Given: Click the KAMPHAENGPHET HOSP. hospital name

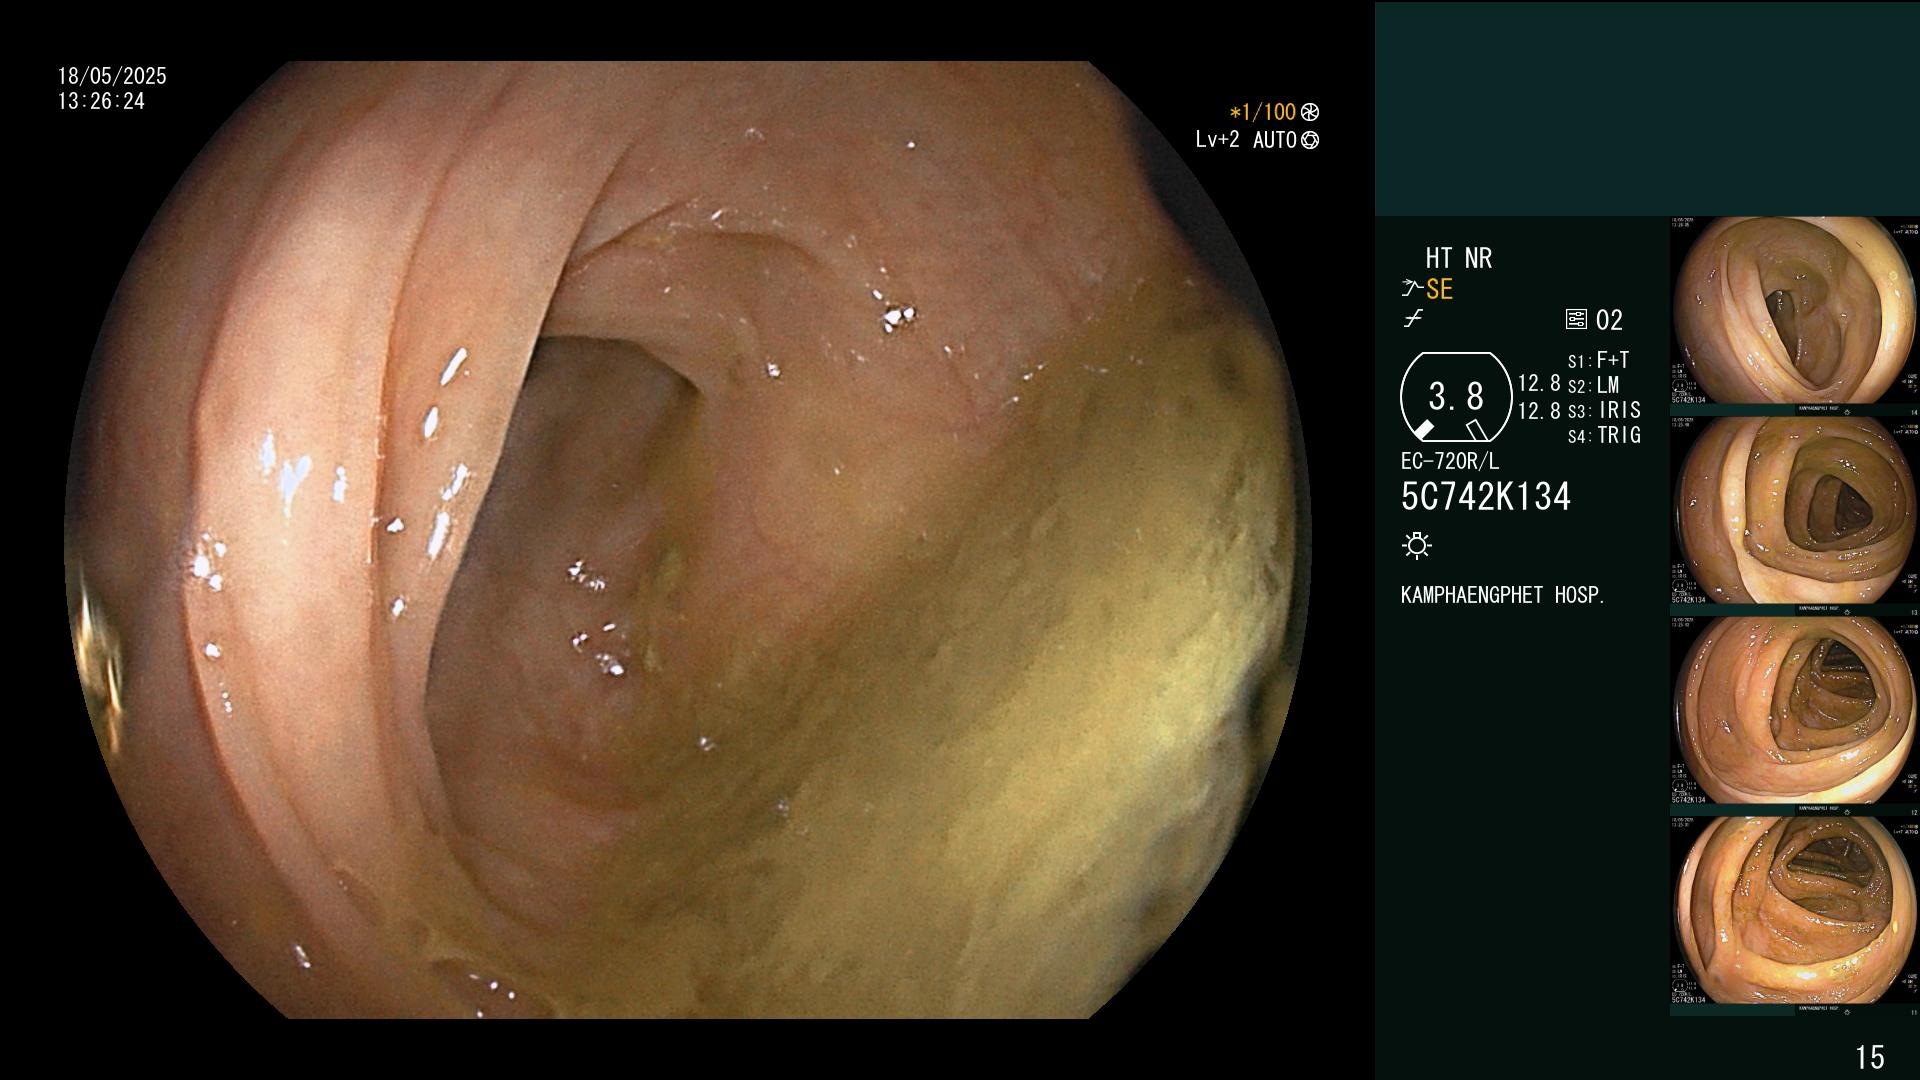Looking at the screenshot, I should tap(1503, 595).
